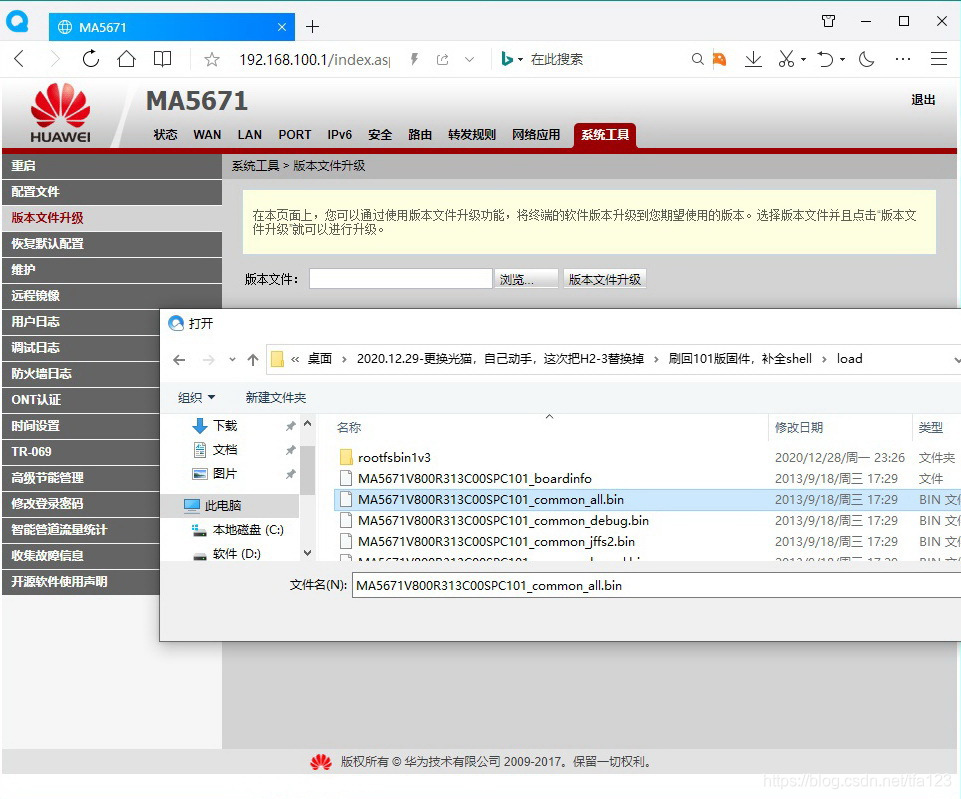Open the LAN tab
Image resolution: width=961 pixels, height=799 pixels.
tap(249, 135)
